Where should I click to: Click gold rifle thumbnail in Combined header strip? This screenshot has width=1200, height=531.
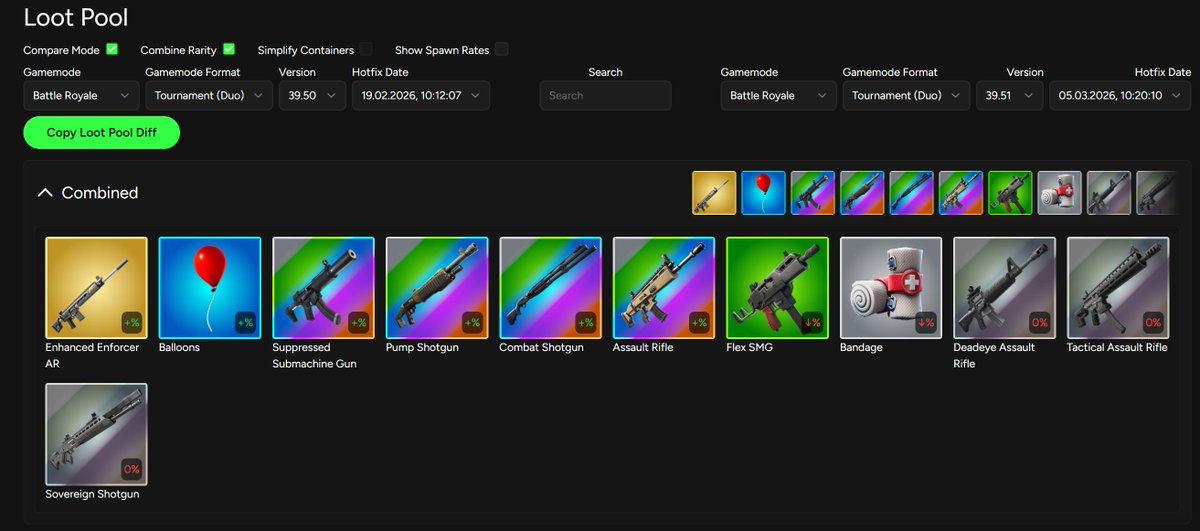[714, 192]
